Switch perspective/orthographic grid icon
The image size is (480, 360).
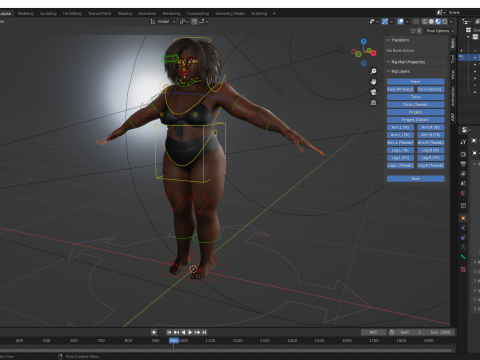pyautogui.click(x=373, y=103)
